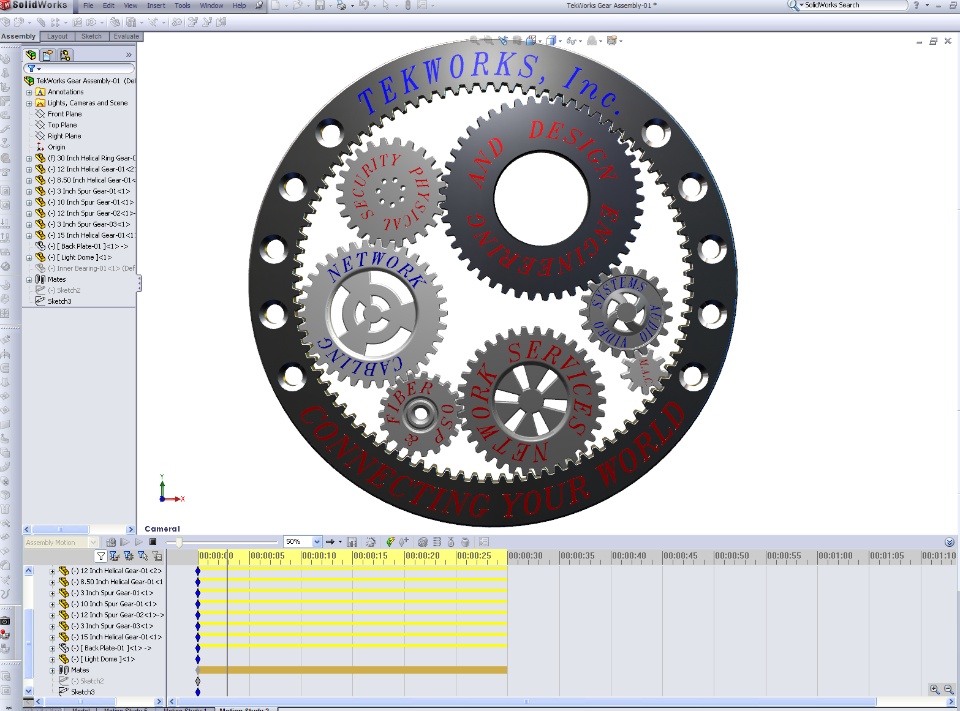The height and width of the screenshot is (711, 960).
Task: Click the Print icon in top toolbar
Action: click(x=341, y=6)
